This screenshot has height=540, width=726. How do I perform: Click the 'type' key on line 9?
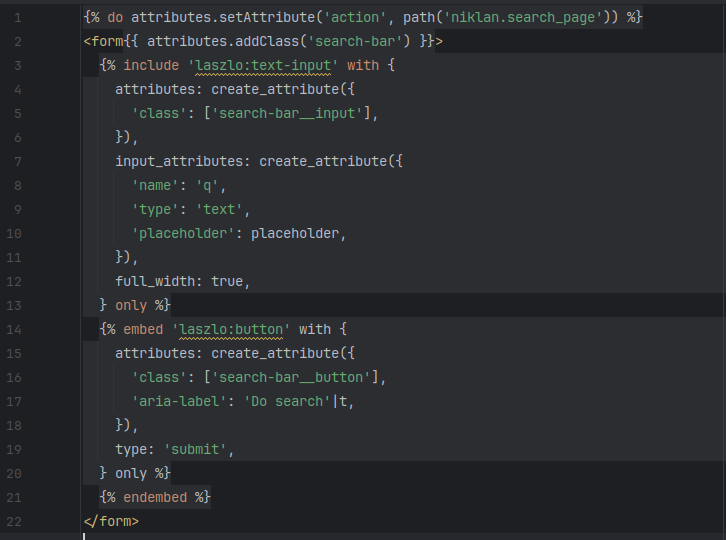click(155, 209)
